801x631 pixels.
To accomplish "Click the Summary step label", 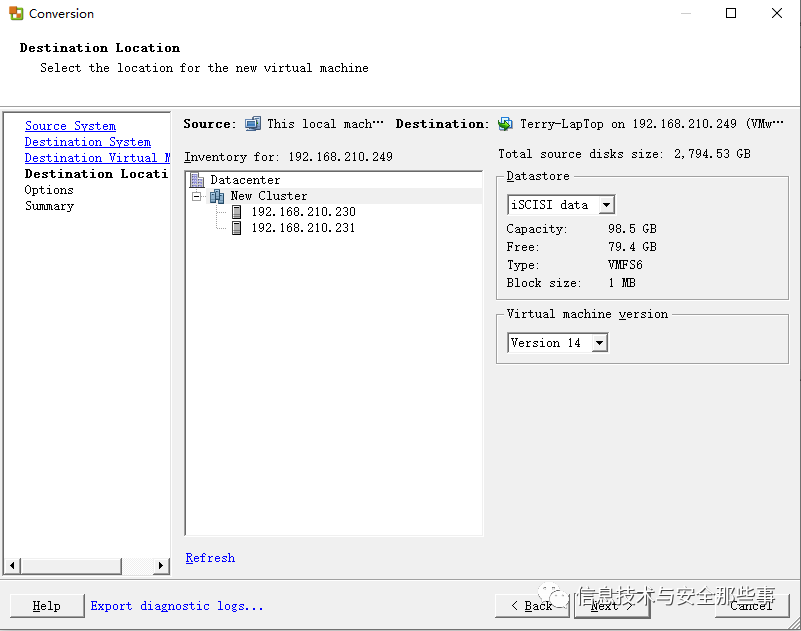I will pyautogui.click(x=50, y=206).
